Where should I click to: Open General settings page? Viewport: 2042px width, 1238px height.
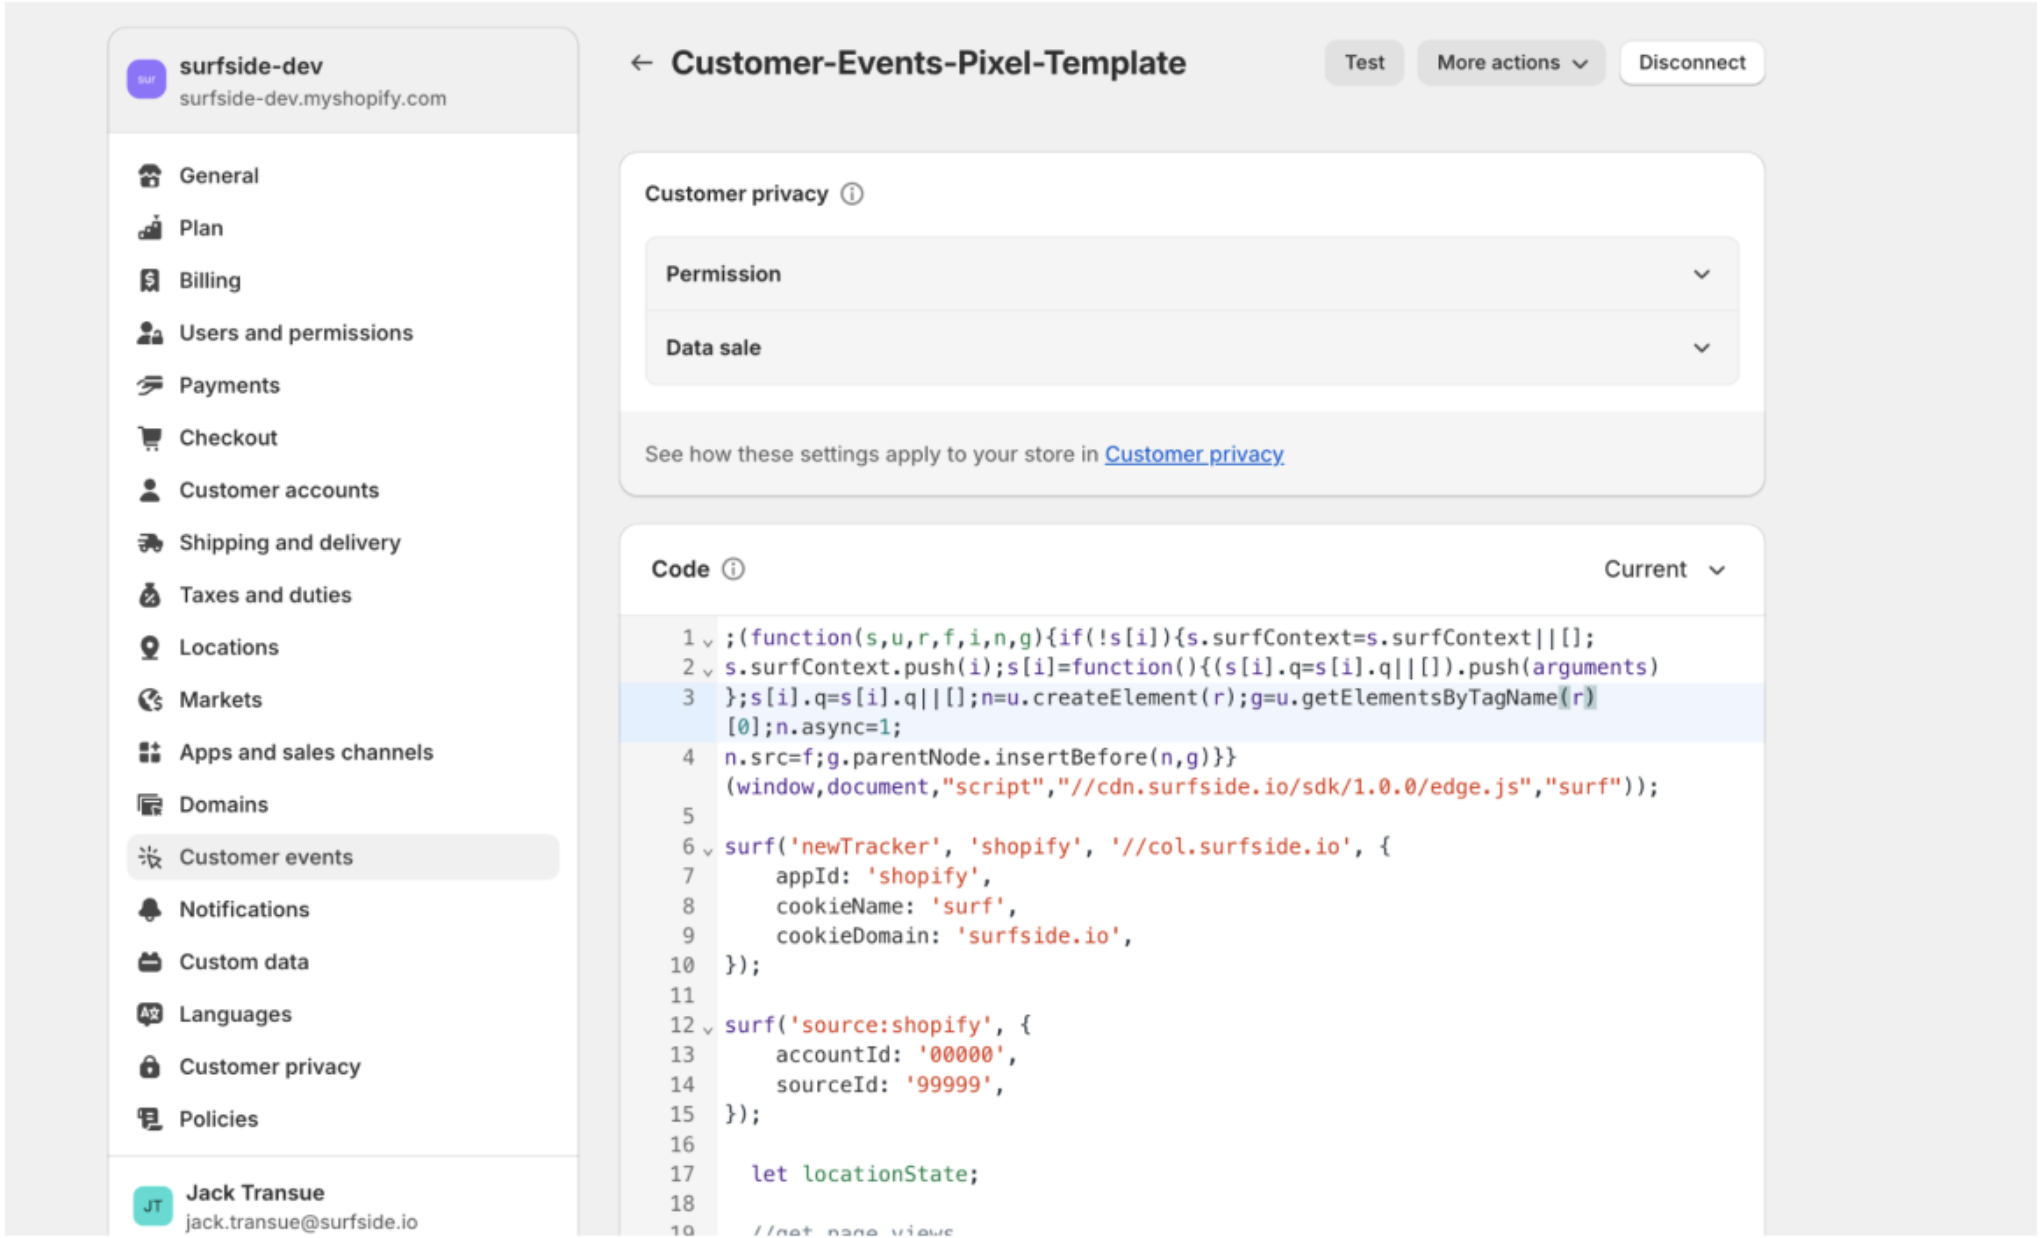(x=343, y=176)
